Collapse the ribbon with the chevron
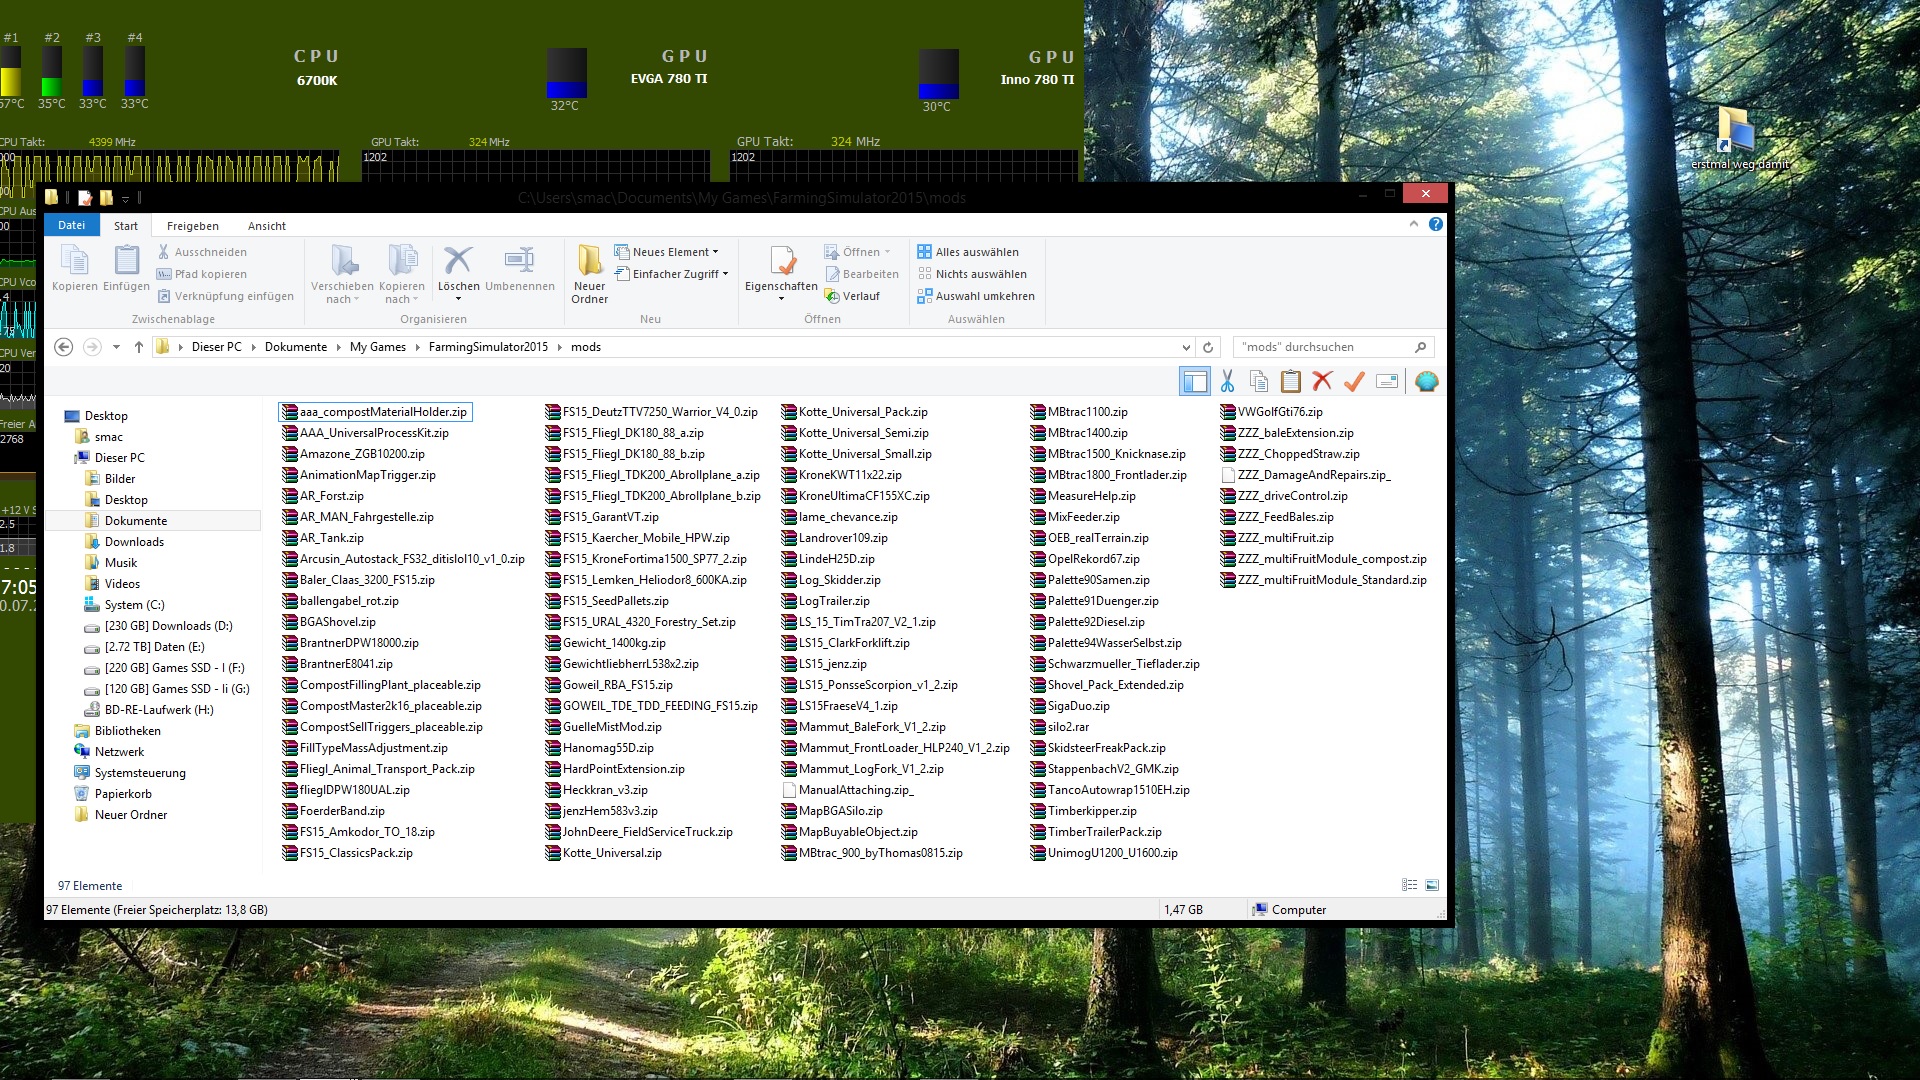The image size is (1920, 1080). click(1413, 224)
